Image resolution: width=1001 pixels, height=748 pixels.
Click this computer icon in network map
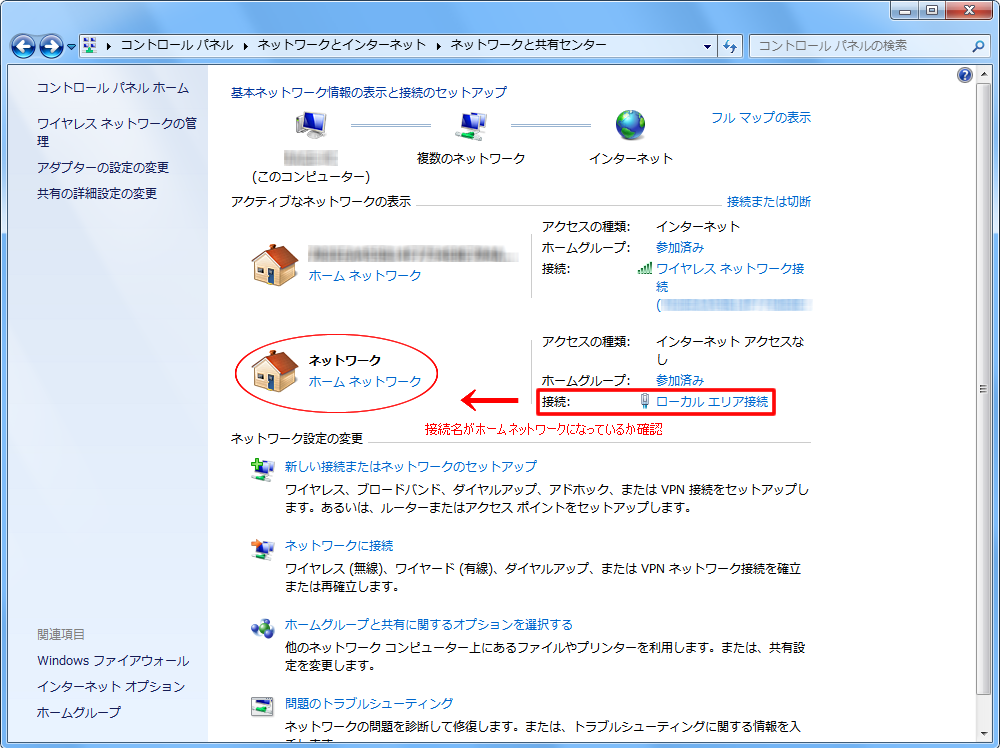[310, 125]
